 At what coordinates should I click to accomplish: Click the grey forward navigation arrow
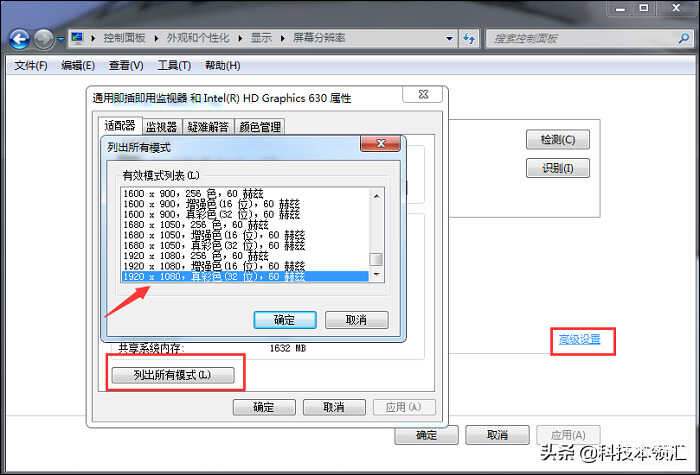click(43, 39)
